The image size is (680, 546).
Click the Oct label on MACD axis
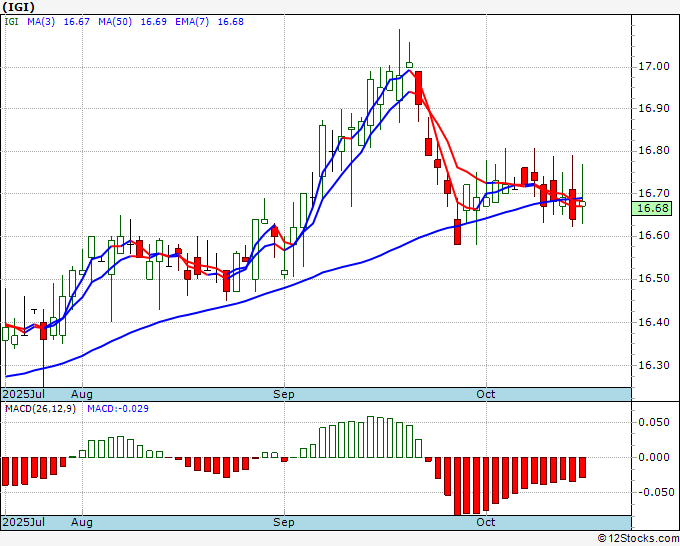tap(486, 522)
